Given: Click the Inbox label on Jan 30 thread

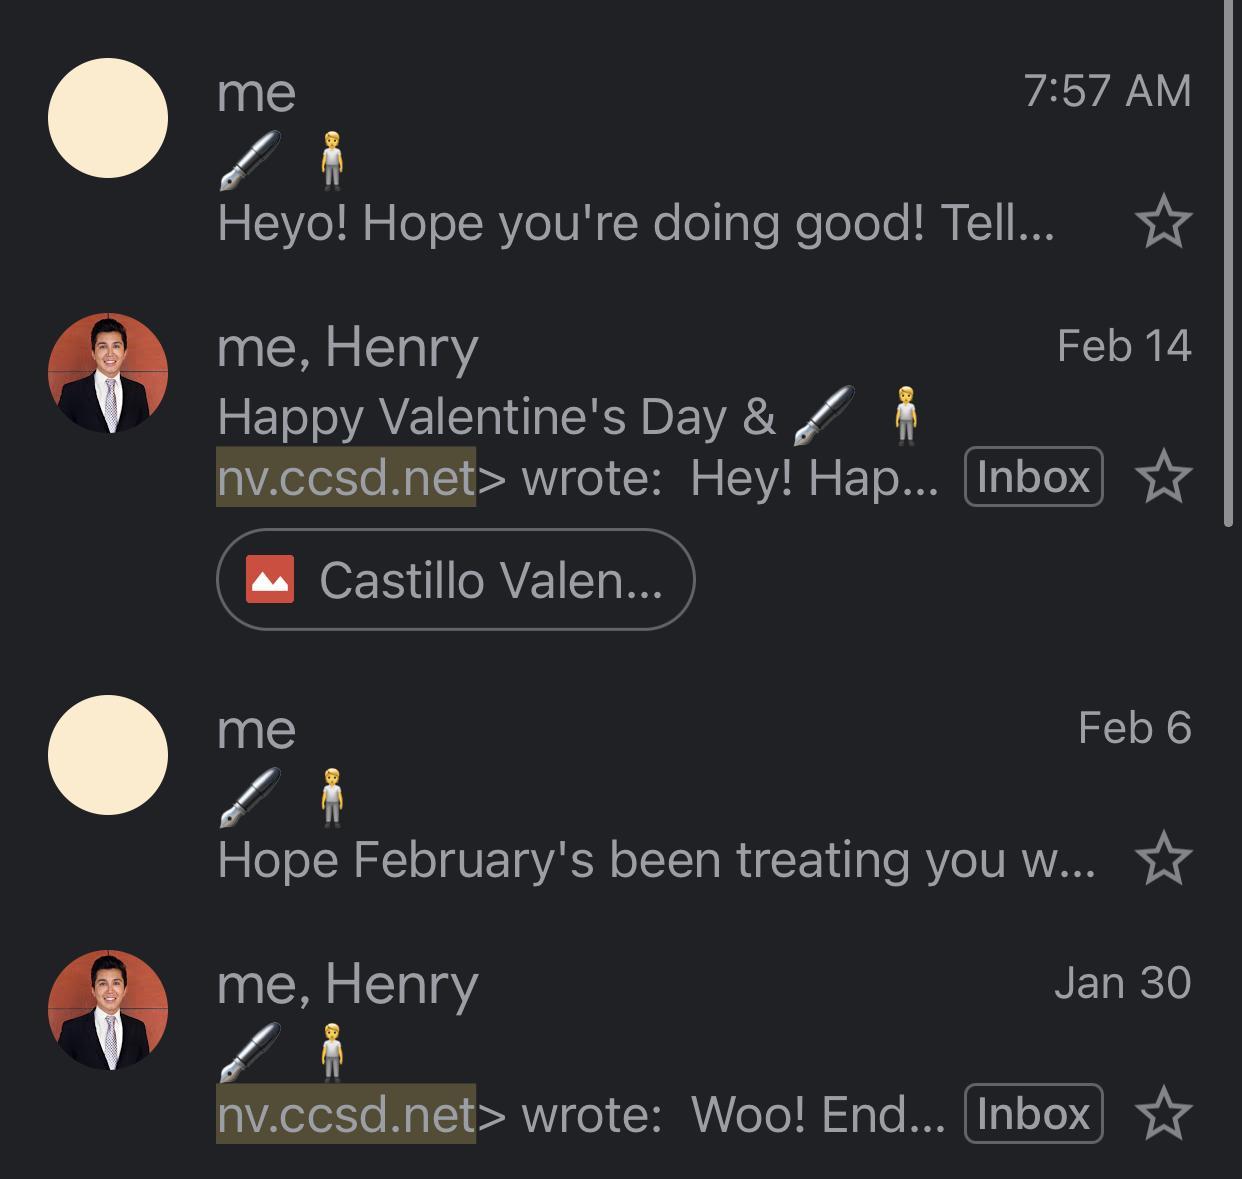Looking at the screenshot, I should 1033,1114.
